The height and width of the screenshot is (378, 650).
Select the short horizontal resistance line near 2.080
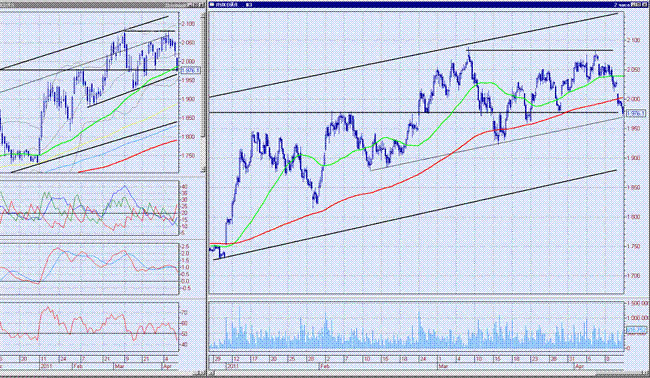pos(540,50)
